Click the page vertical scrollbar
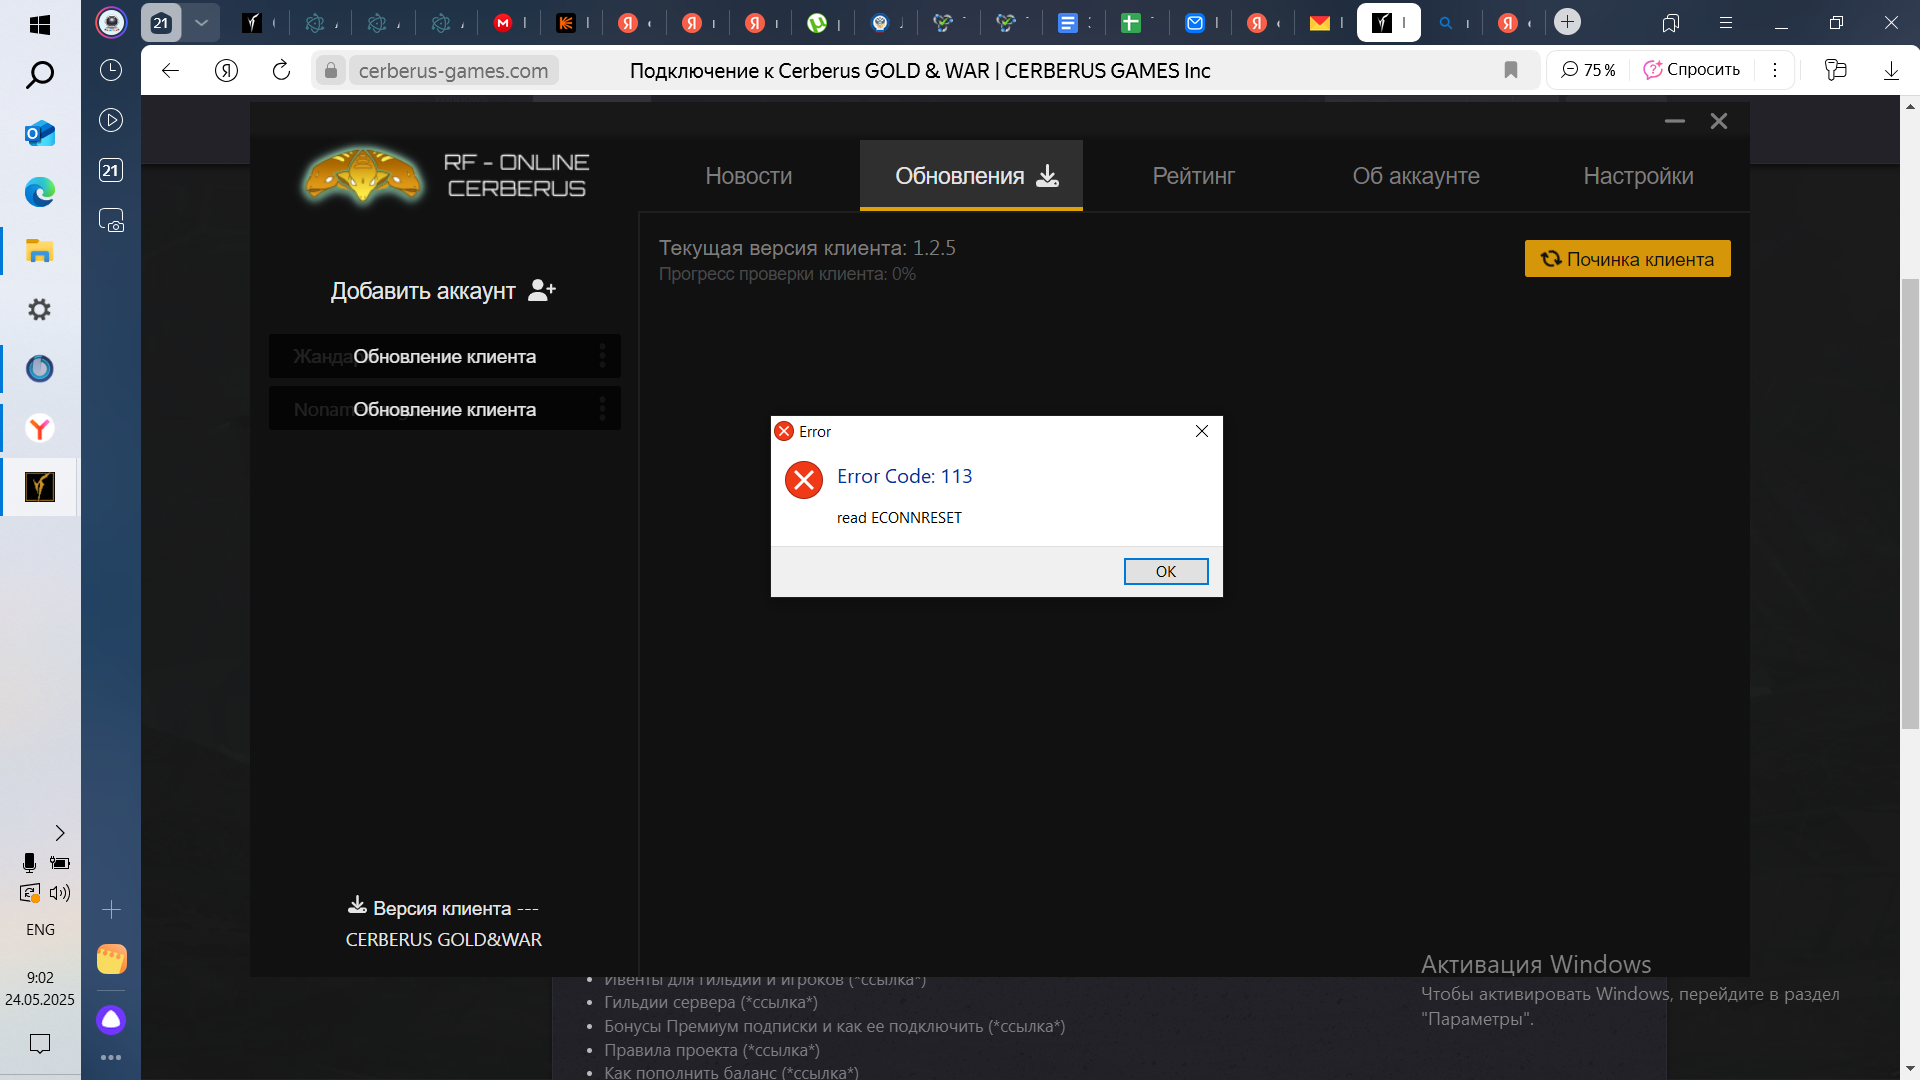Screen dimensions: 1920x1080 (x=1909, y=500)
